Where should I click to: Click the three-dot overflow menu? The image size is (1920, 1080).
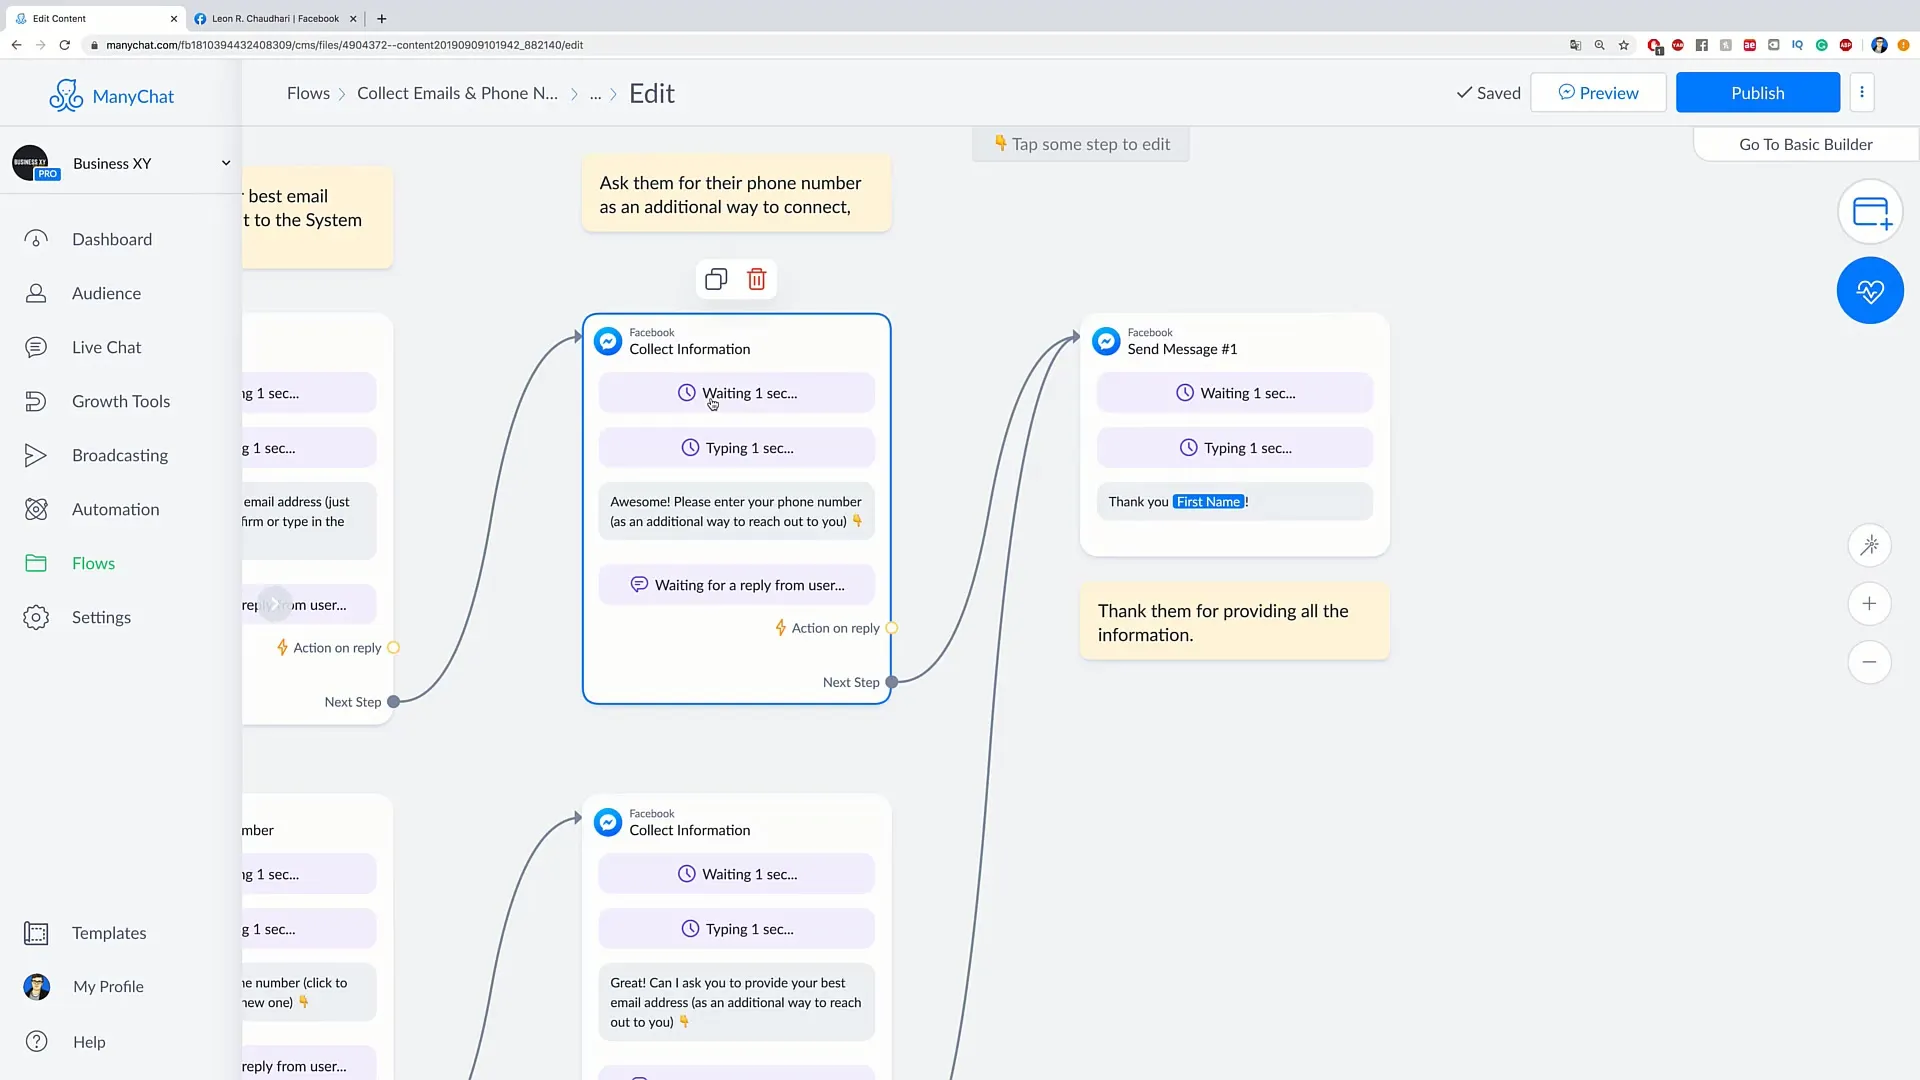[x=1862, y=92]
